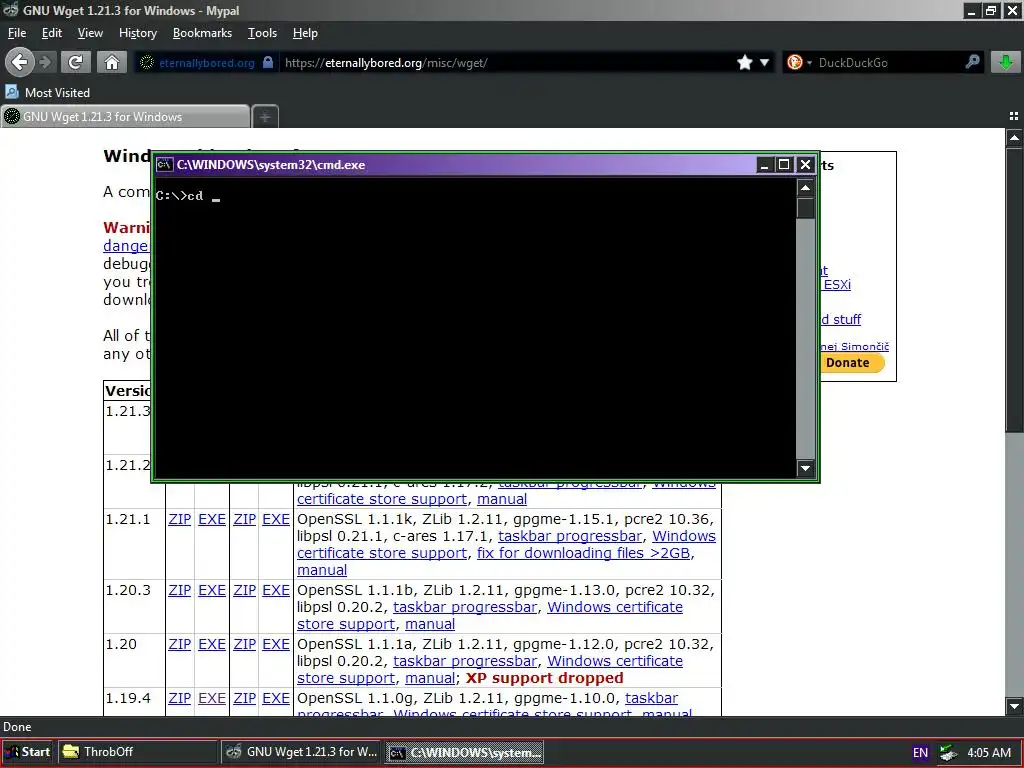Click the cmd scrollbar down arrow
This screenshot has width=1024, height=768.
[x=805, y=468]
